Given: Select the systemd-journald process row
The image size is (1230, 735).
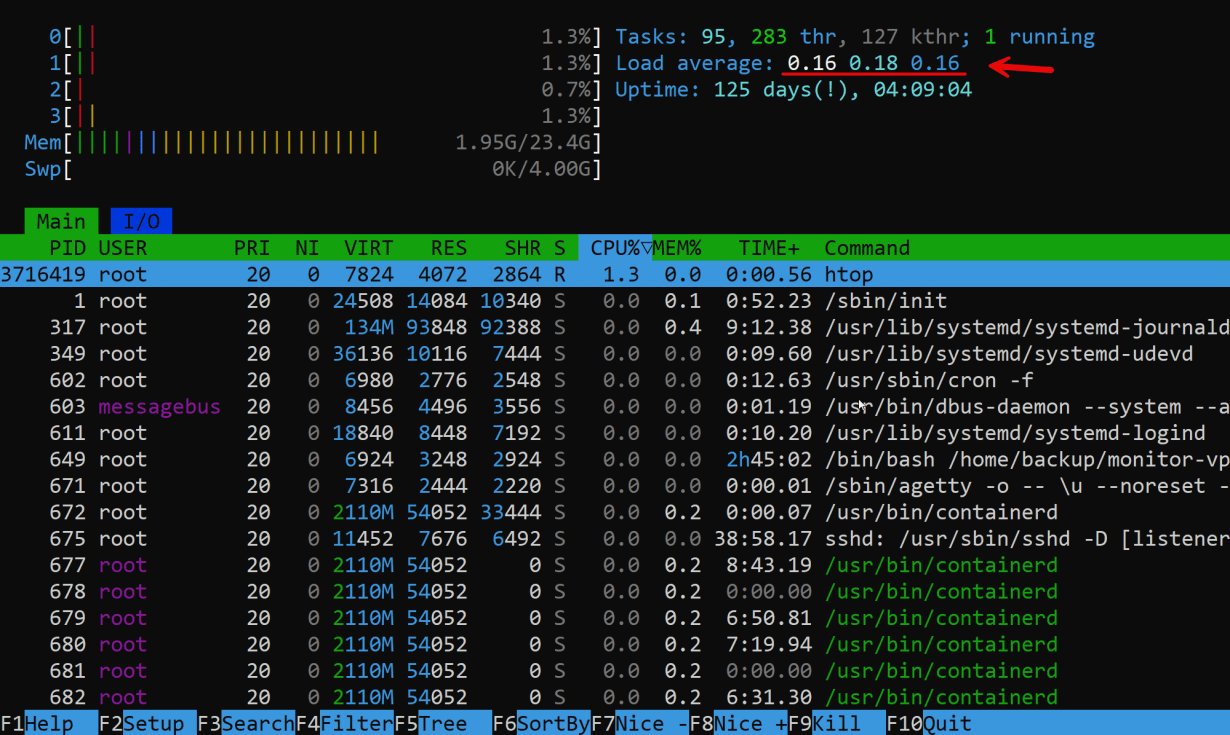Looking at the screenshot, I should [x=615, y=327].
